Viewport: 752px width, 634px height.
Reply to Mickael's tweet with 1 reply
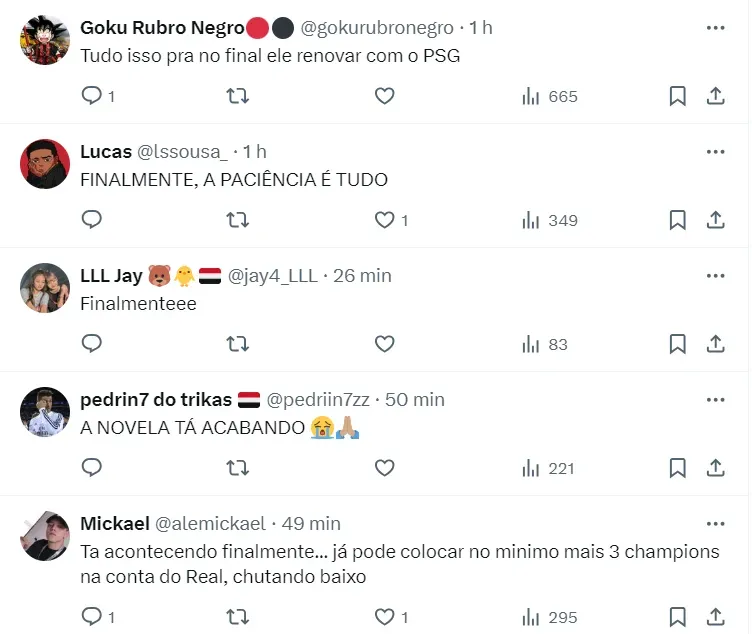91,616
